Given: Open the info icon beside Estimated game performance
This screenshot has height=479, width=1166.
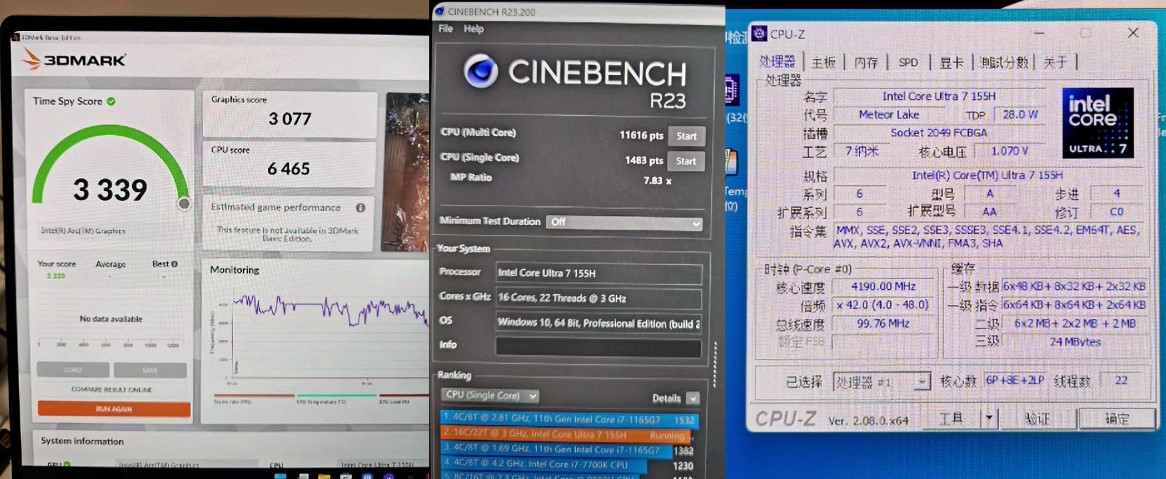Looking at the screenshot, I should tap(361, 208).
